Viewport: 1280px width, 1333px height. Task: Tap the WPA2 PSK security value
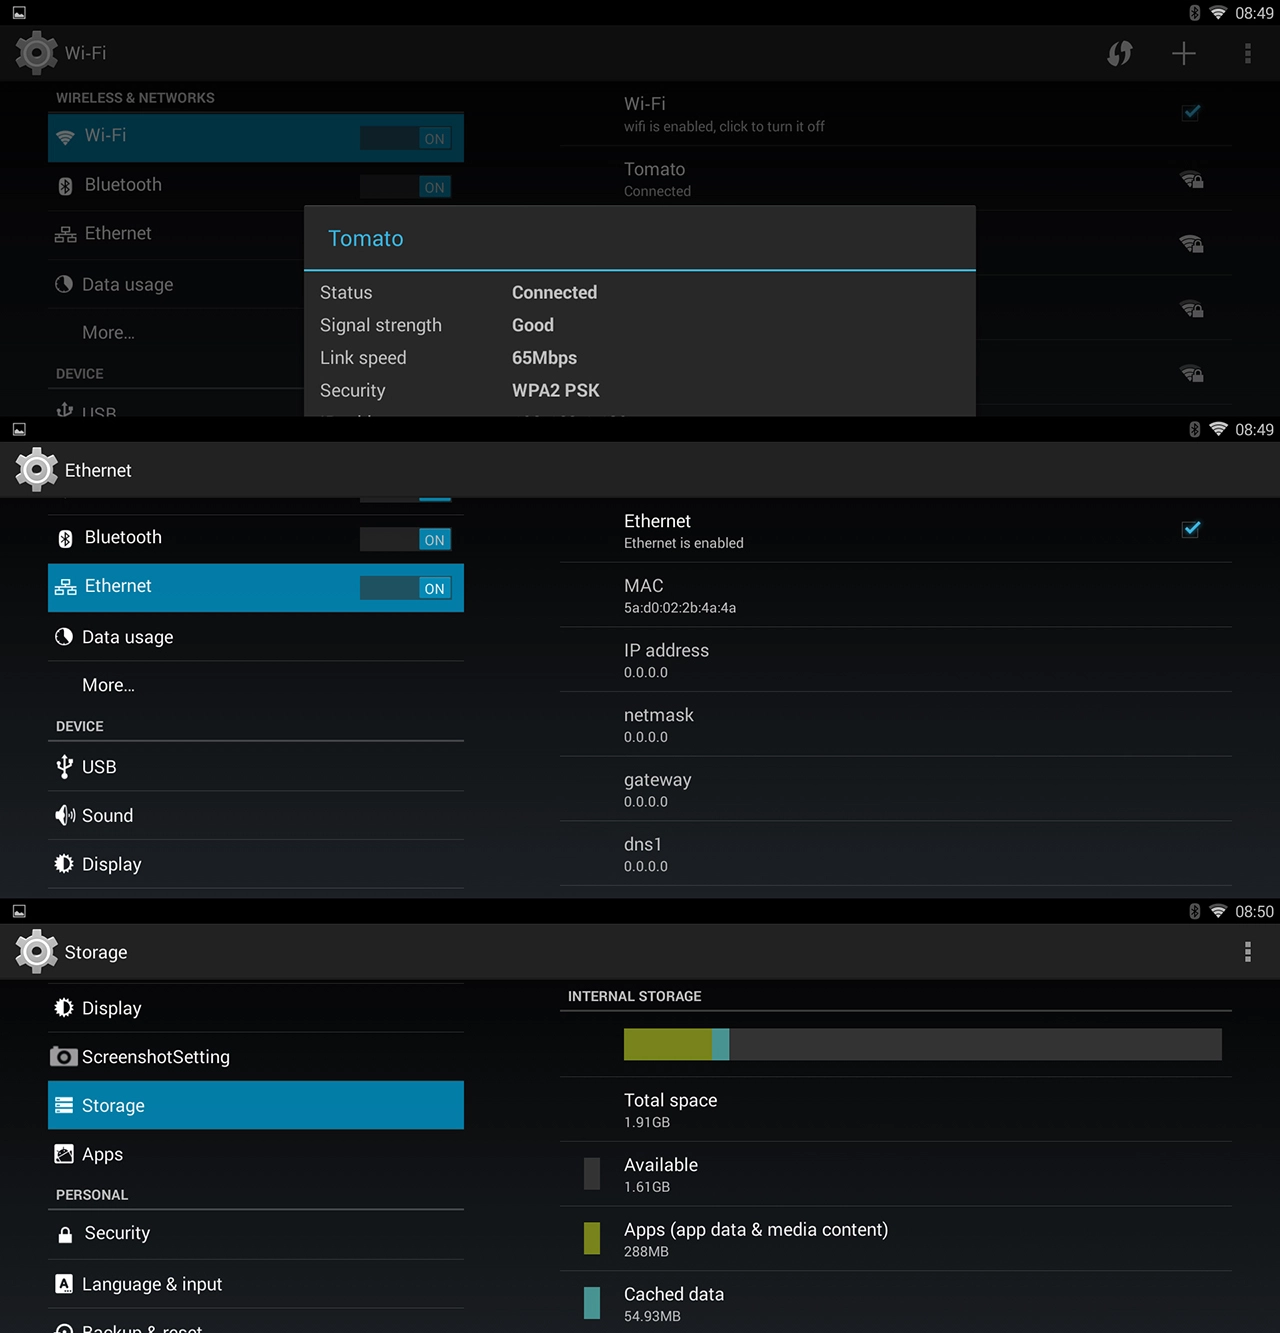pos(556,391)
